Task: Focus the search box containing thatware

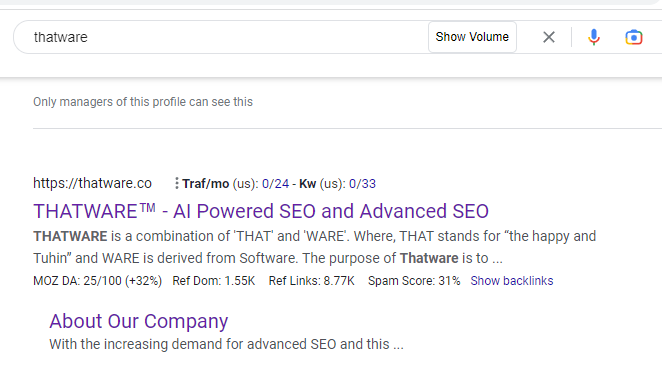Action: tap(220, 37)
